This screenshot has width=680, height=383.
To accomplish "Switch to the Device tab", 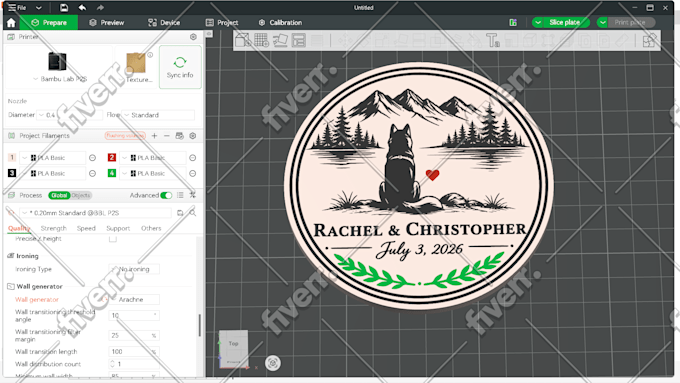I will pyautogui.click(x=164, y=23).
